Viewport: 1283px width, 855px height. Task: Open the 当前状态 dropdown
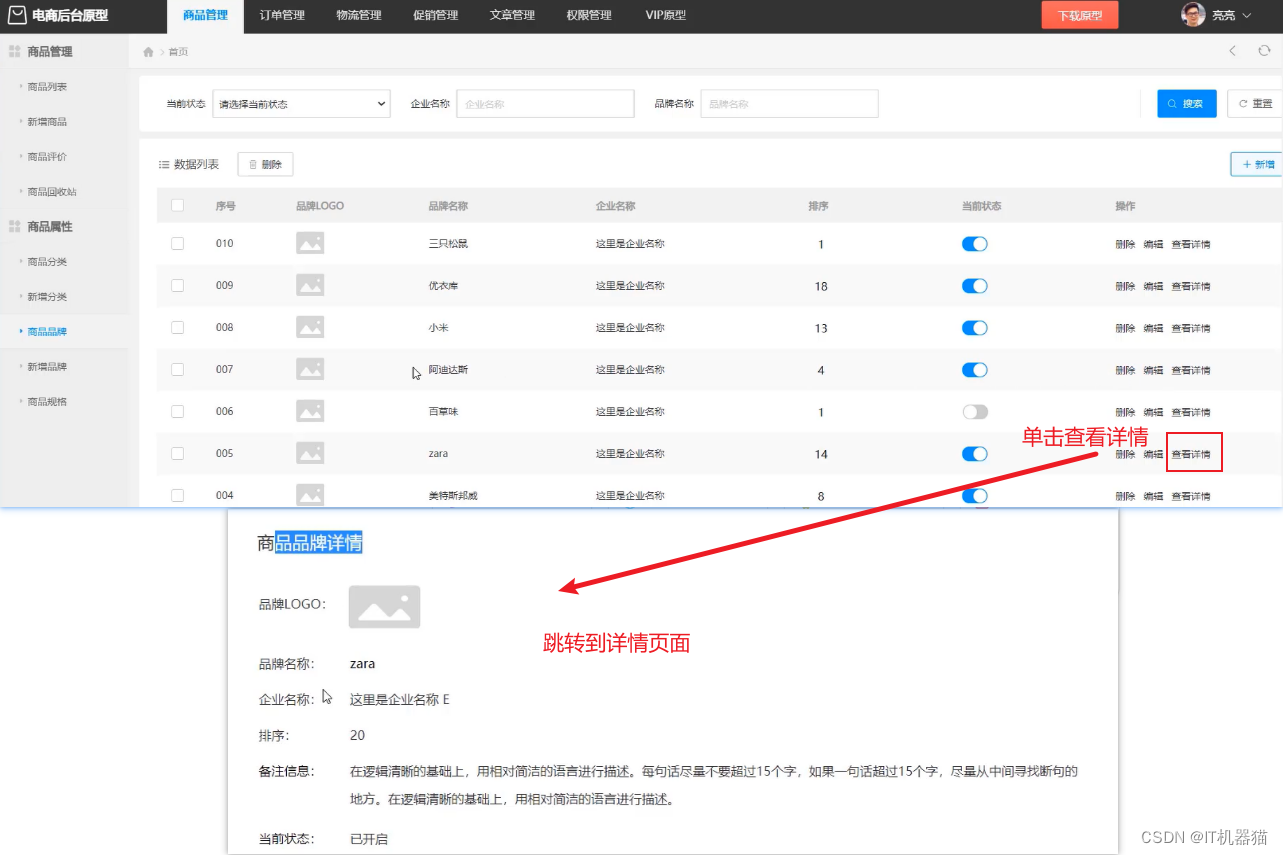pos(301,103)
